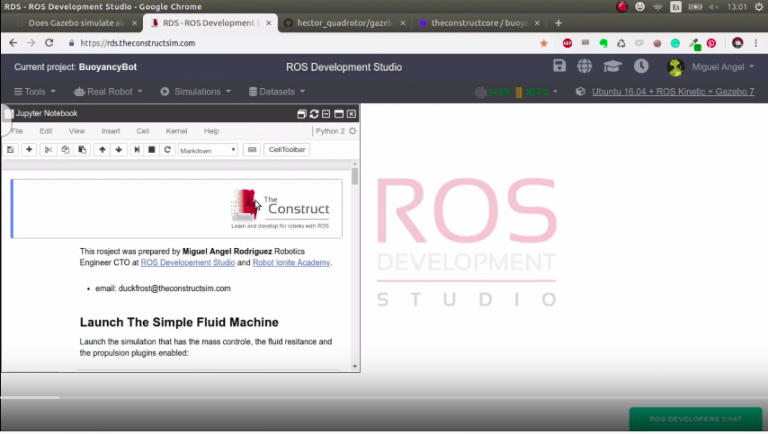Click the save project disk icon
The height and width of the screenshot is (434, 768).
click(x=559, y=66)
